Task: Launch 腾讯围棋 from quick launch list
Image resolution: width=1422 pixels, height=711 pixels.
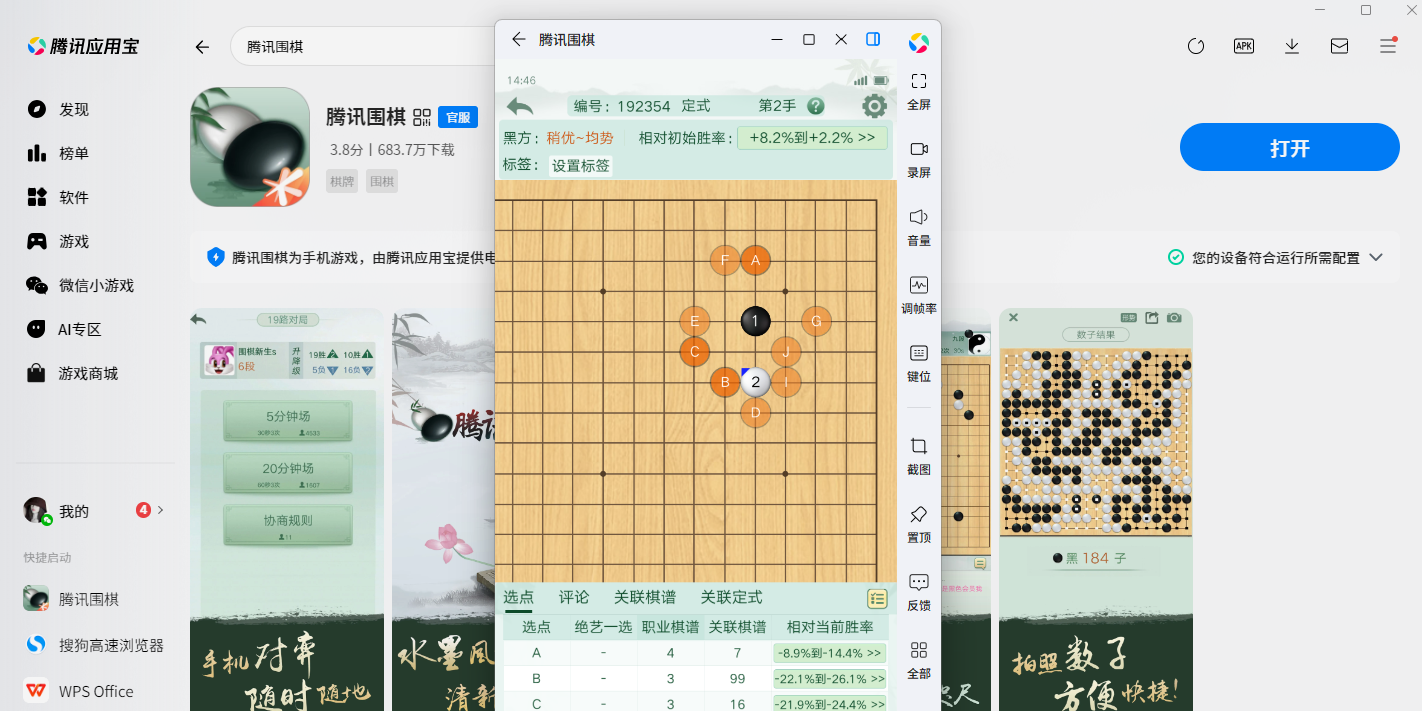Action: pos(72,599)
